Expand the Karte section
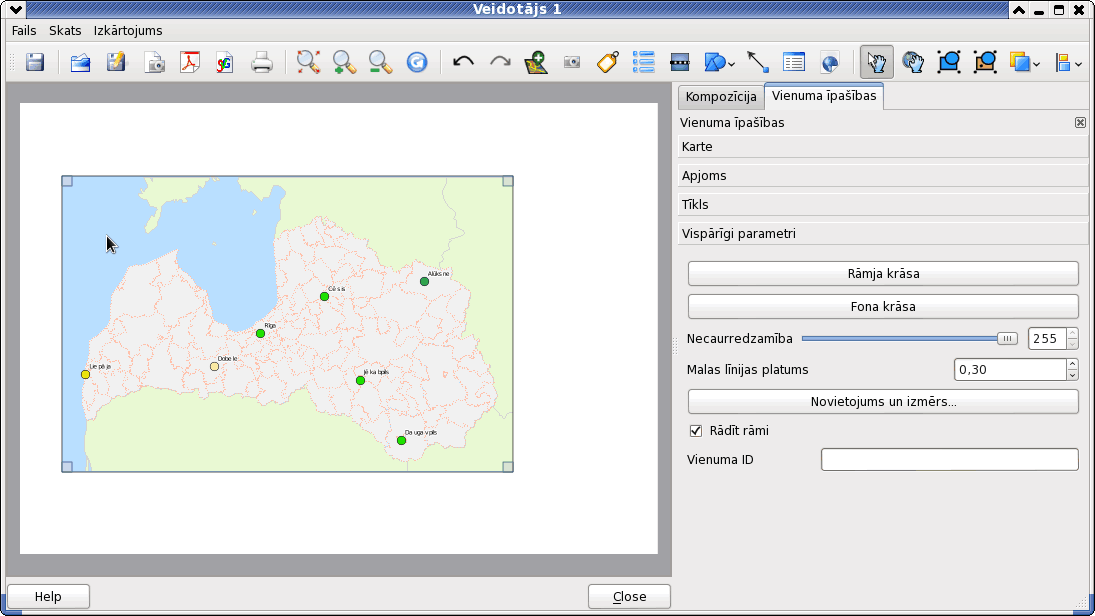The width and height of the screenshot is (1095, 616). pyautogui.click(x=883, y=147)
